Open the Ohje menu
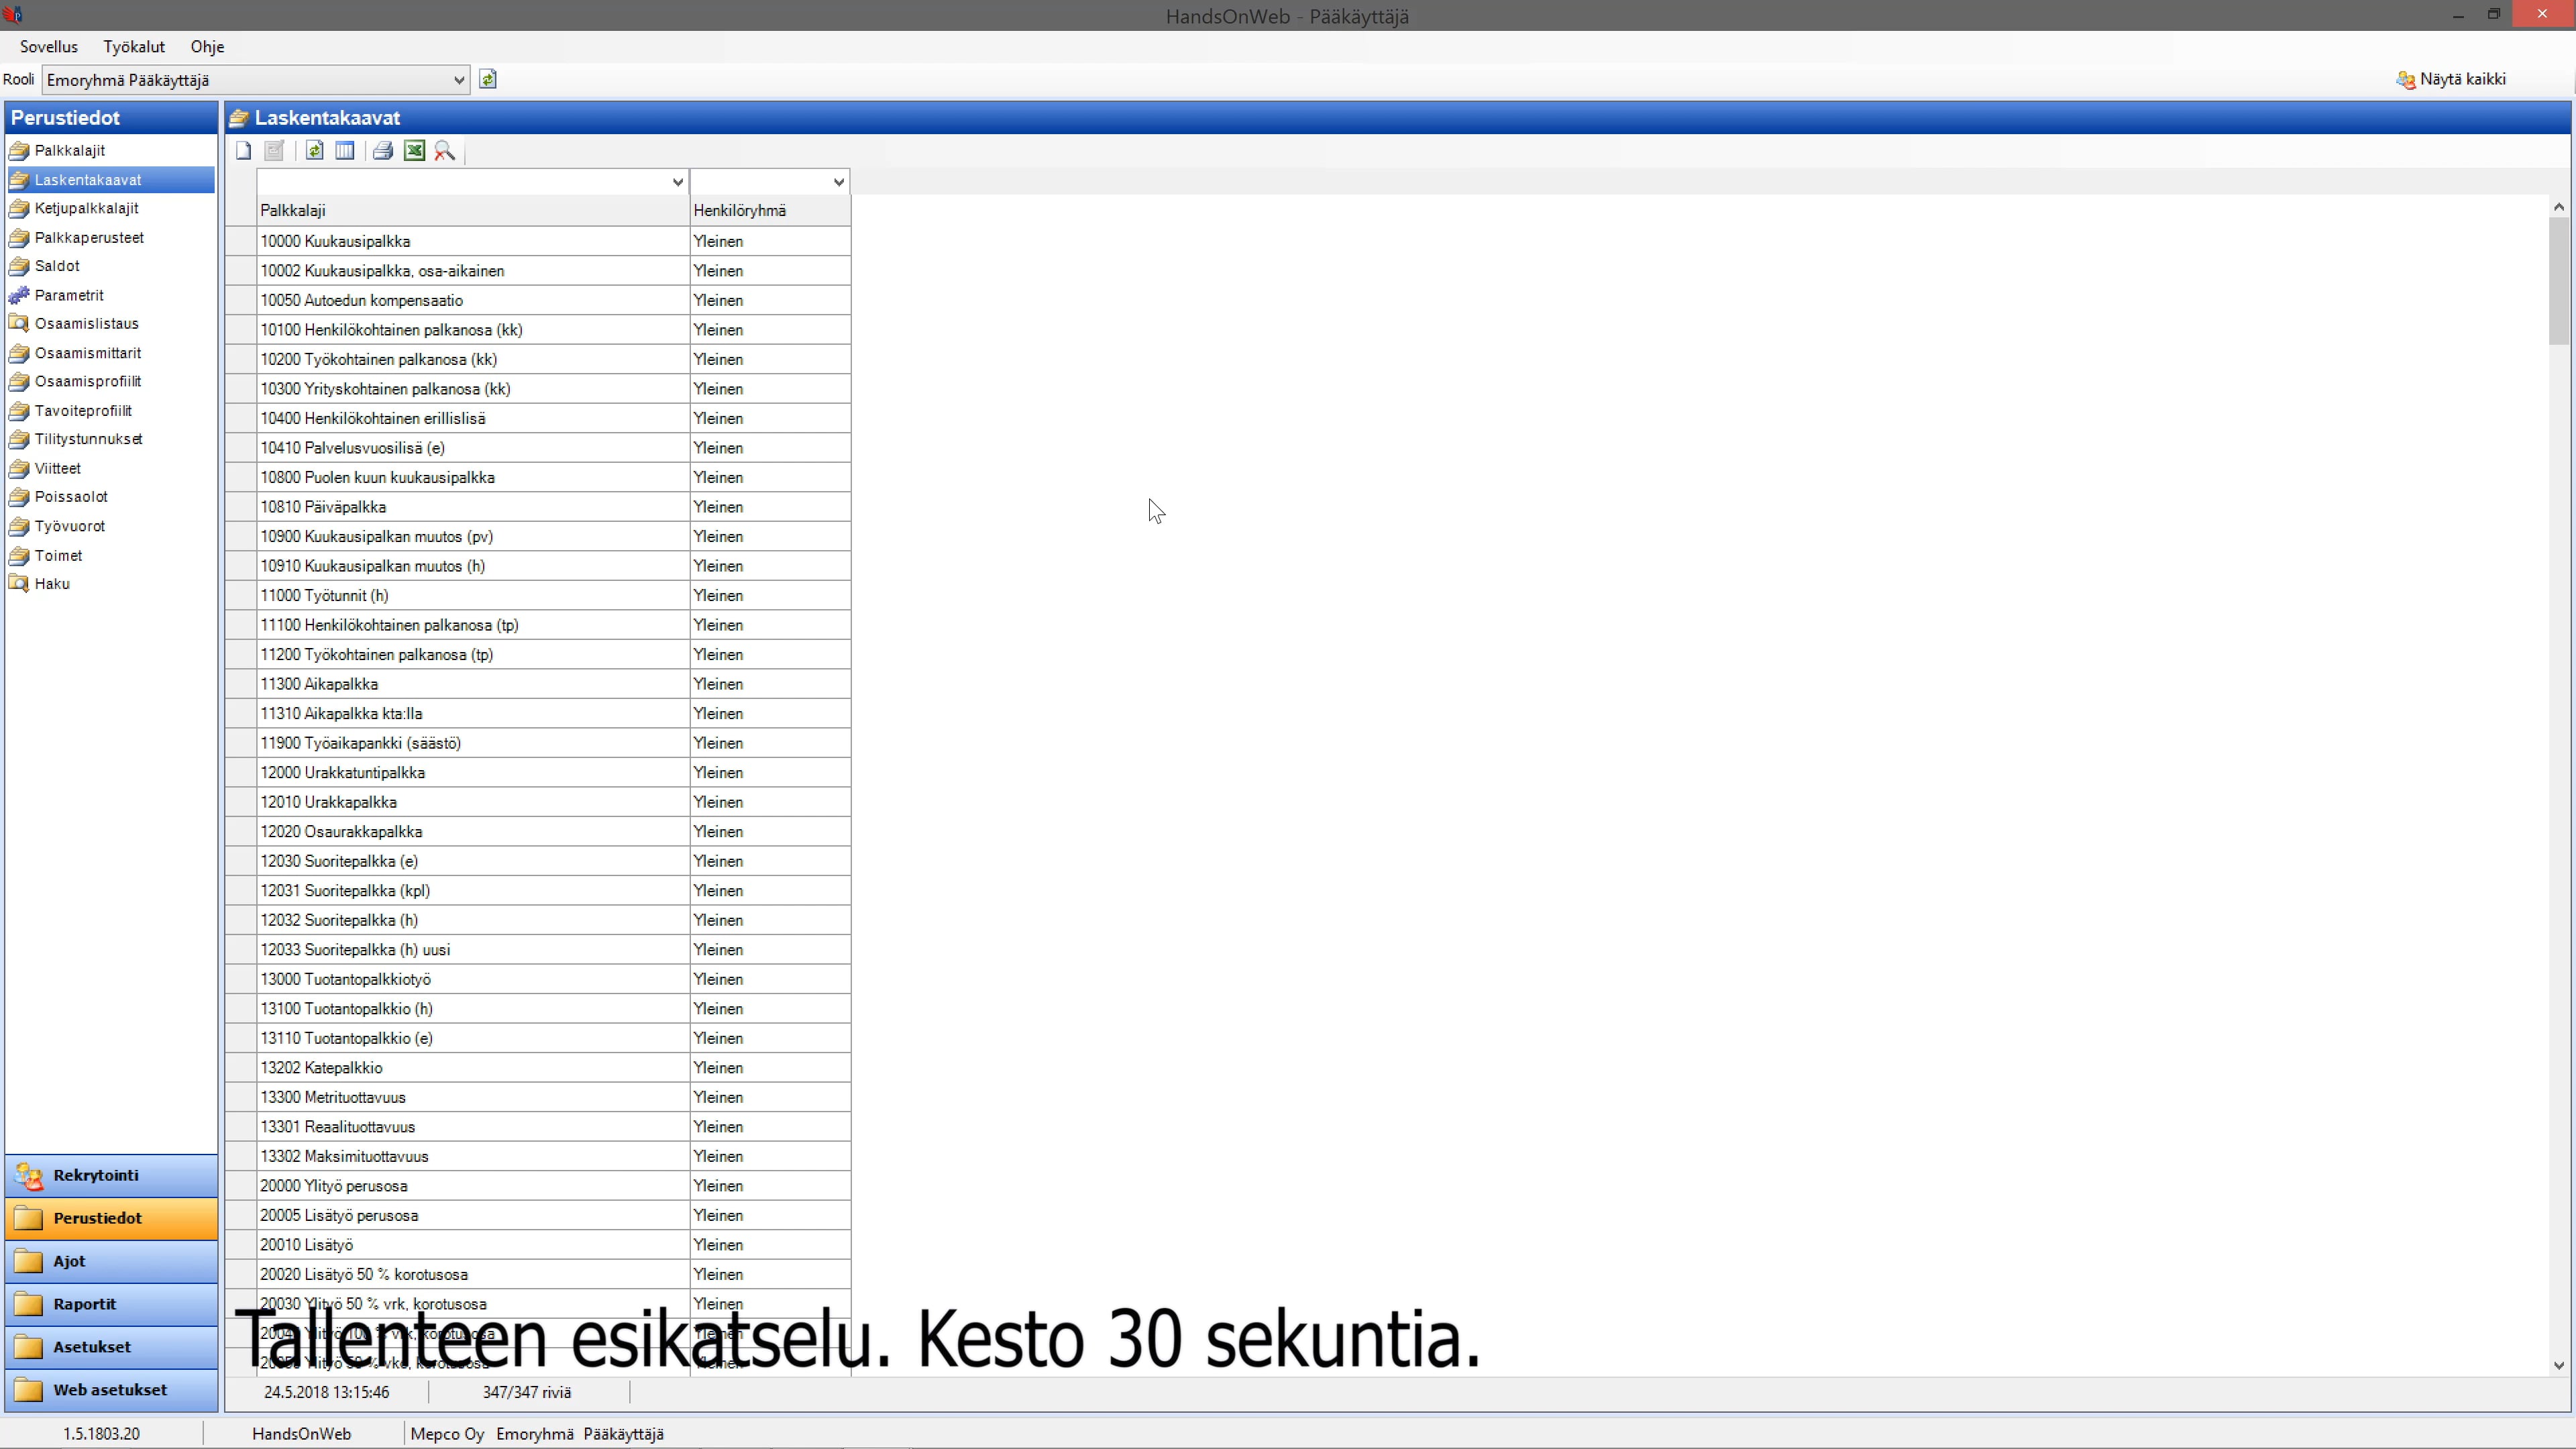 coord(207,46)
